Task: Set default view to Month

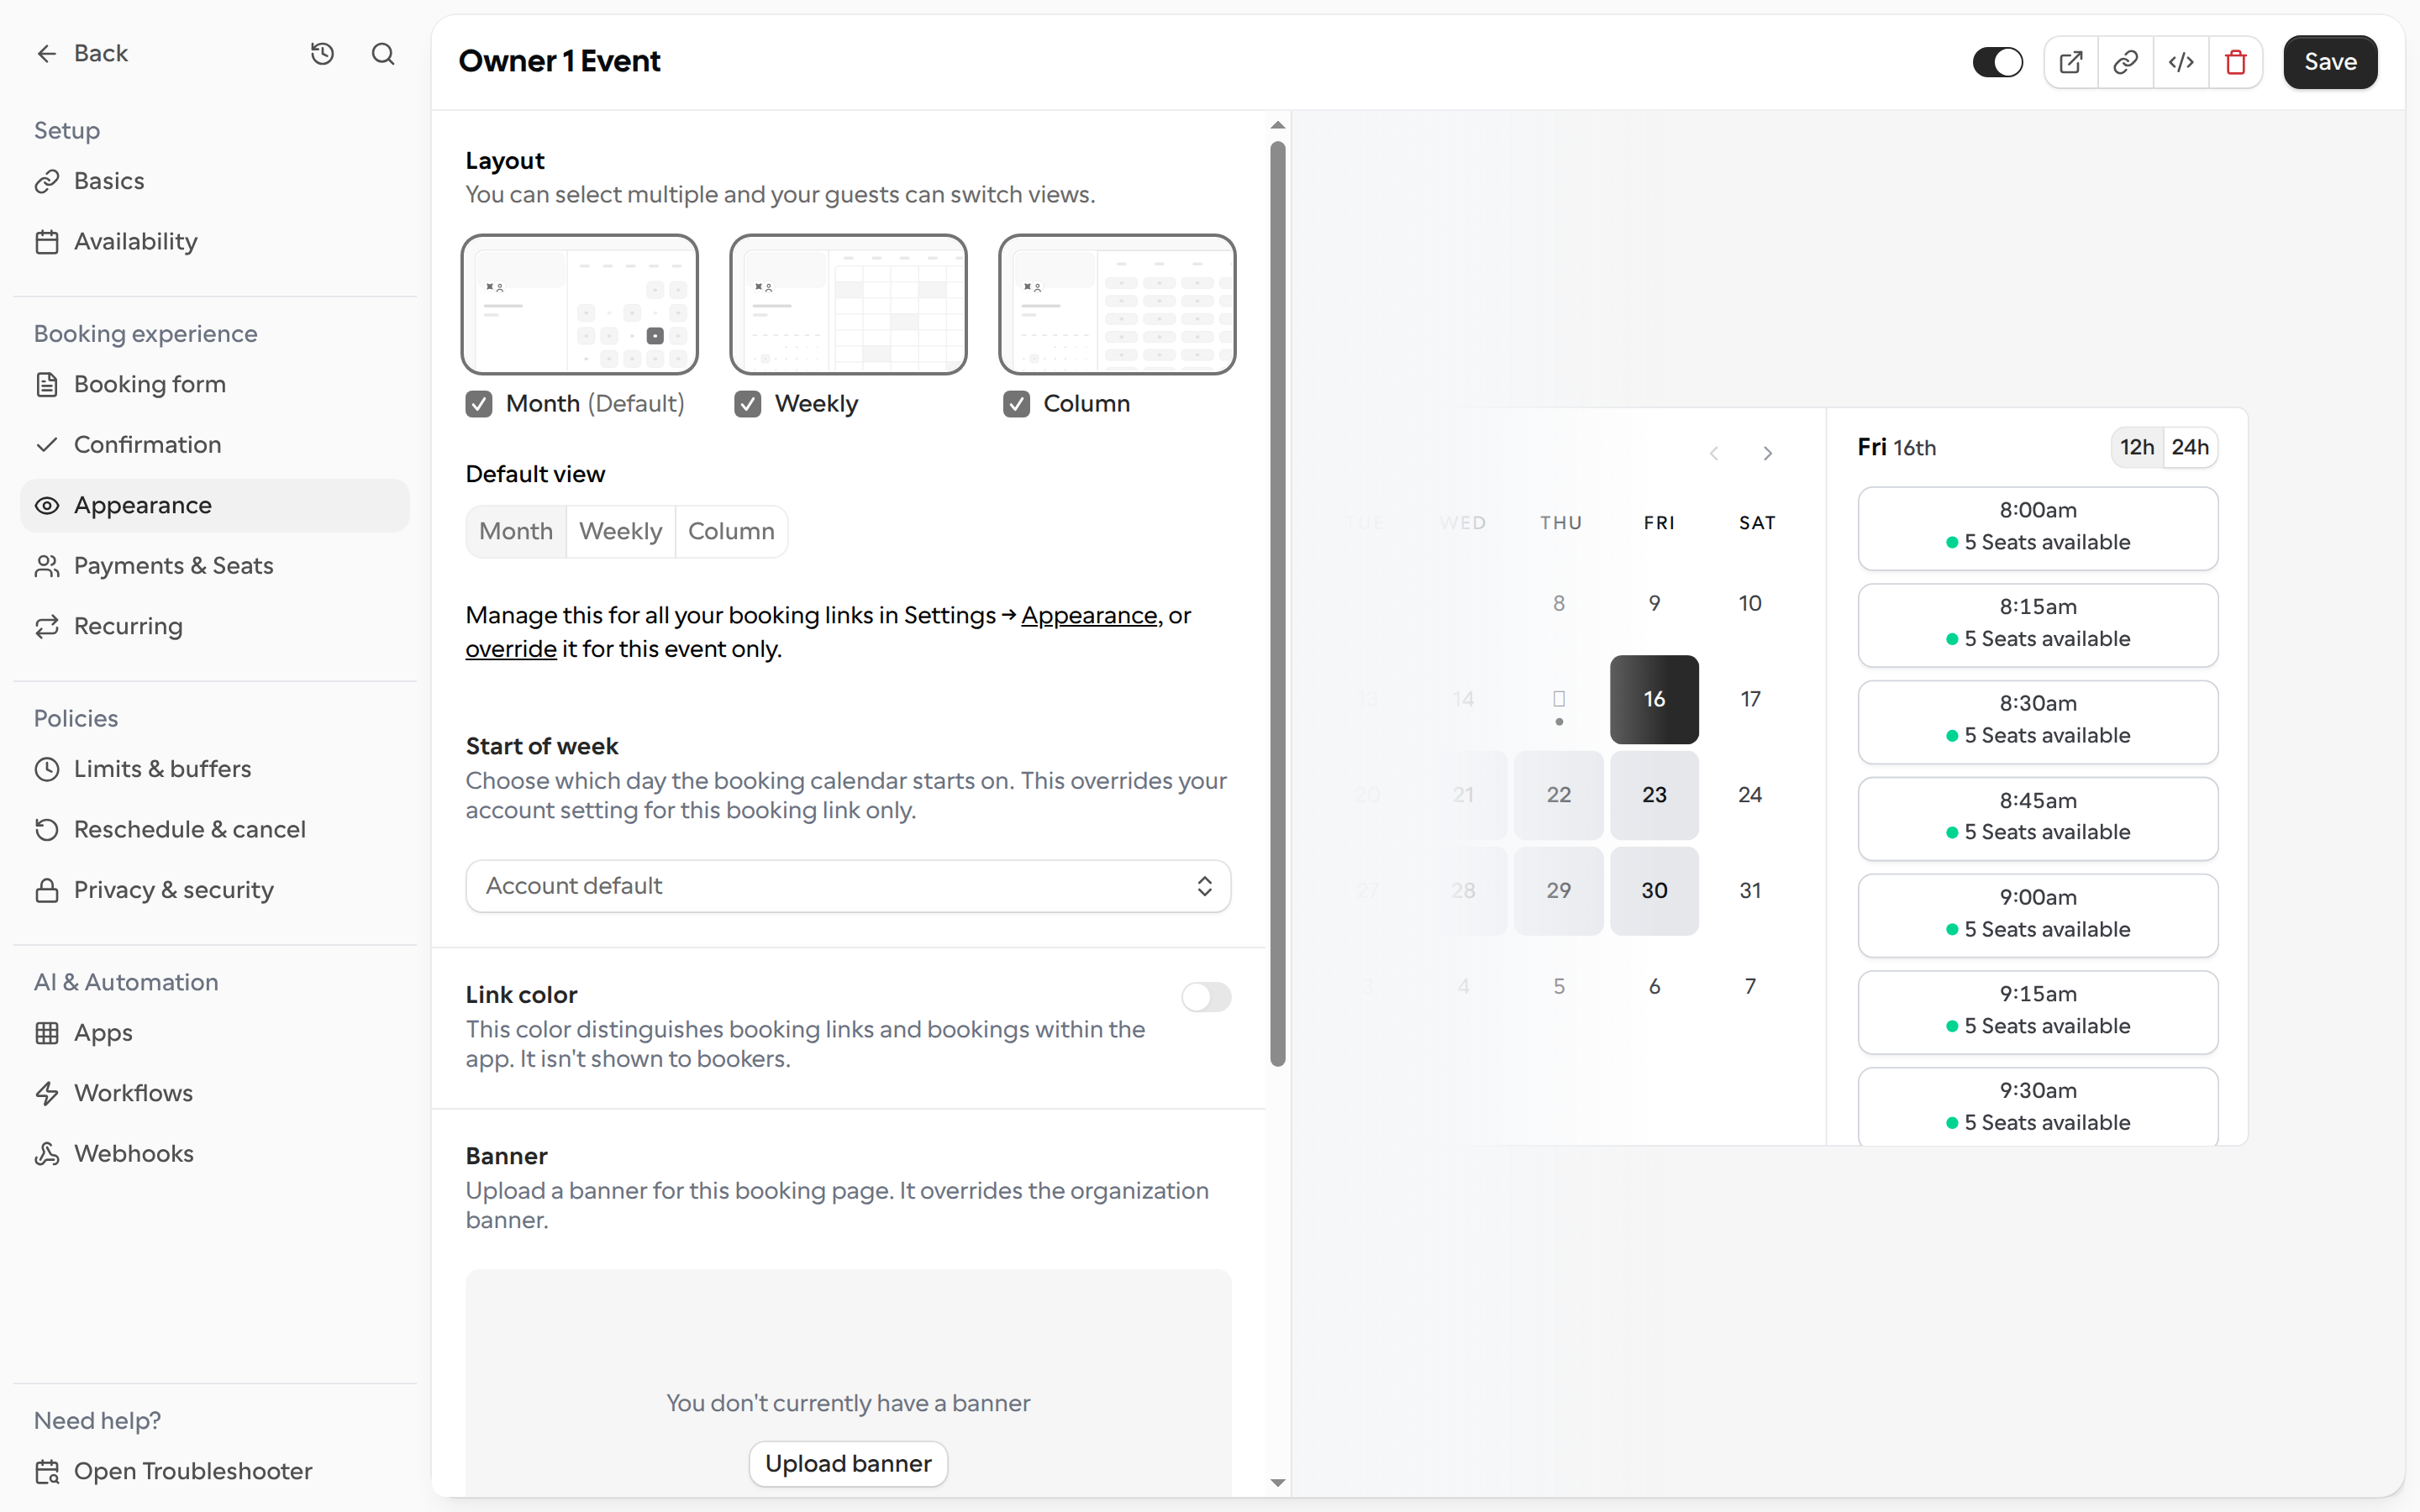Action: coord(516,532)
